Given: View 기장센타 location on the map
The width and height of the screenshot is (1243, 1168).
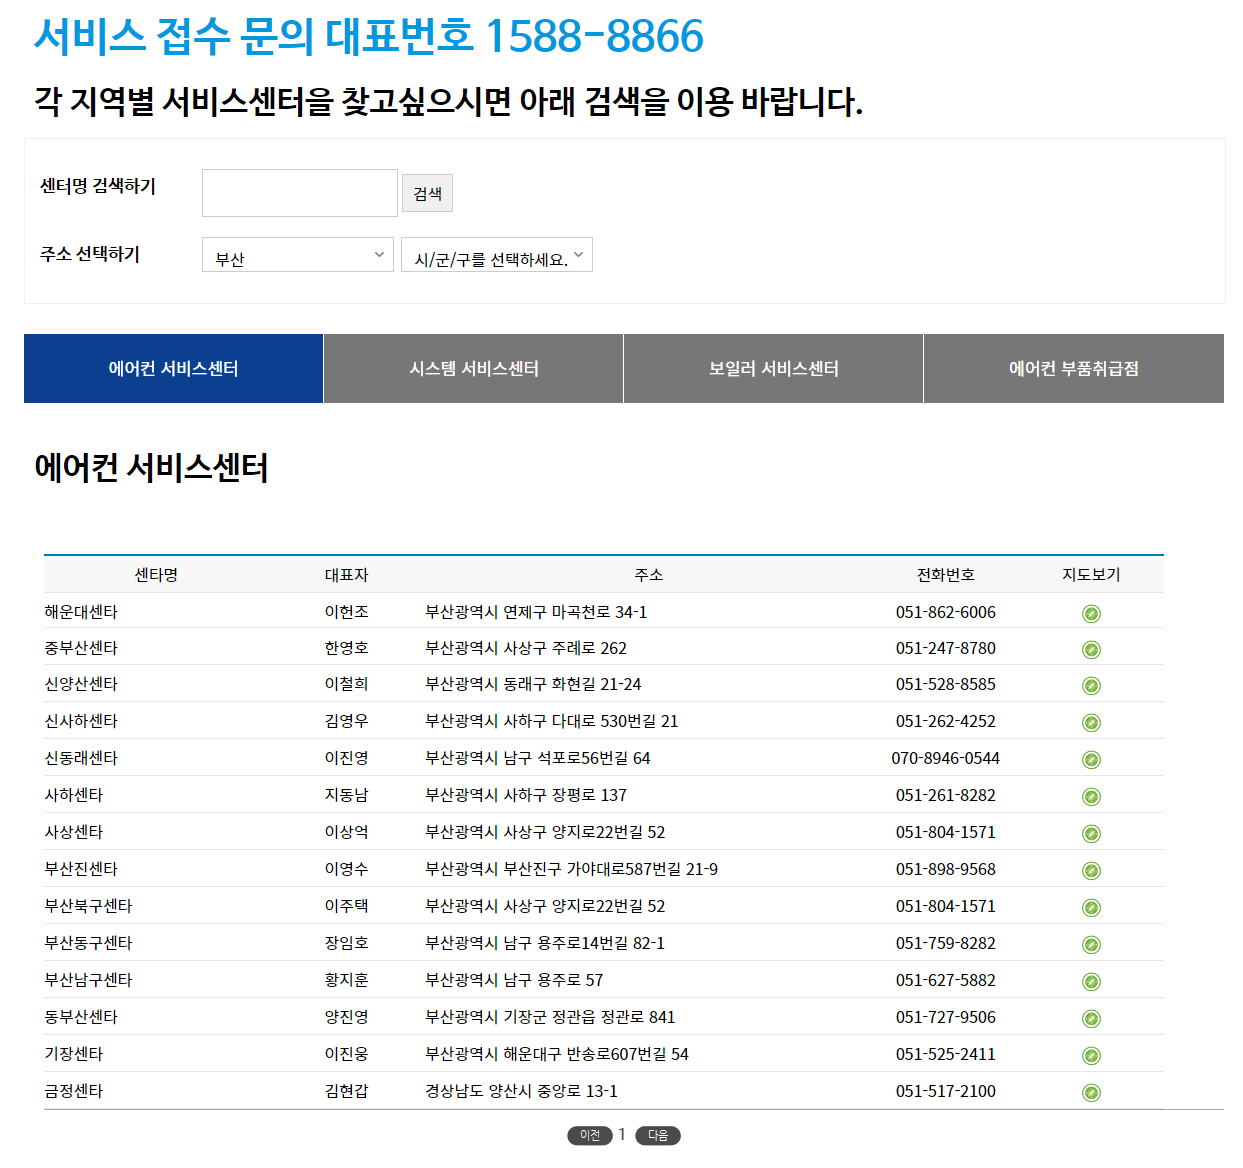Looking at the screenshot, I should pos(1091,1054).
